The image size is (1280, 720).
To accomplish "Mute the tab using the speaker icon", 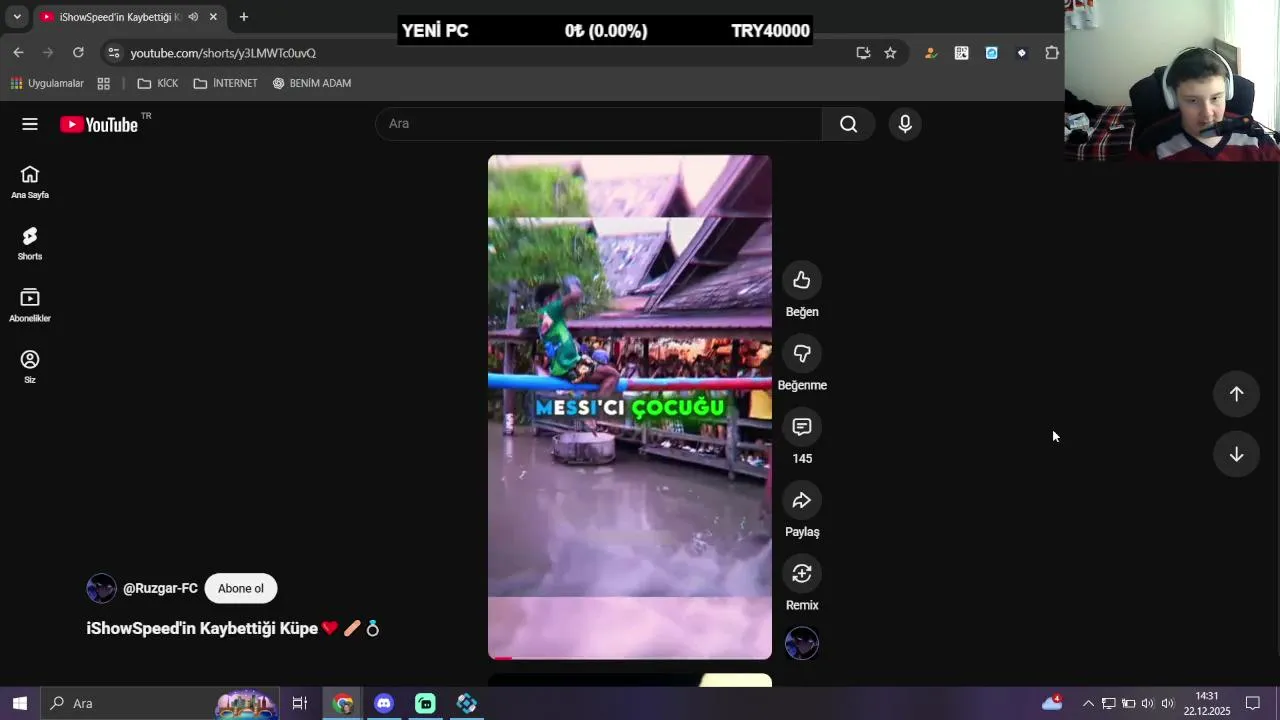I will point(193,17).
